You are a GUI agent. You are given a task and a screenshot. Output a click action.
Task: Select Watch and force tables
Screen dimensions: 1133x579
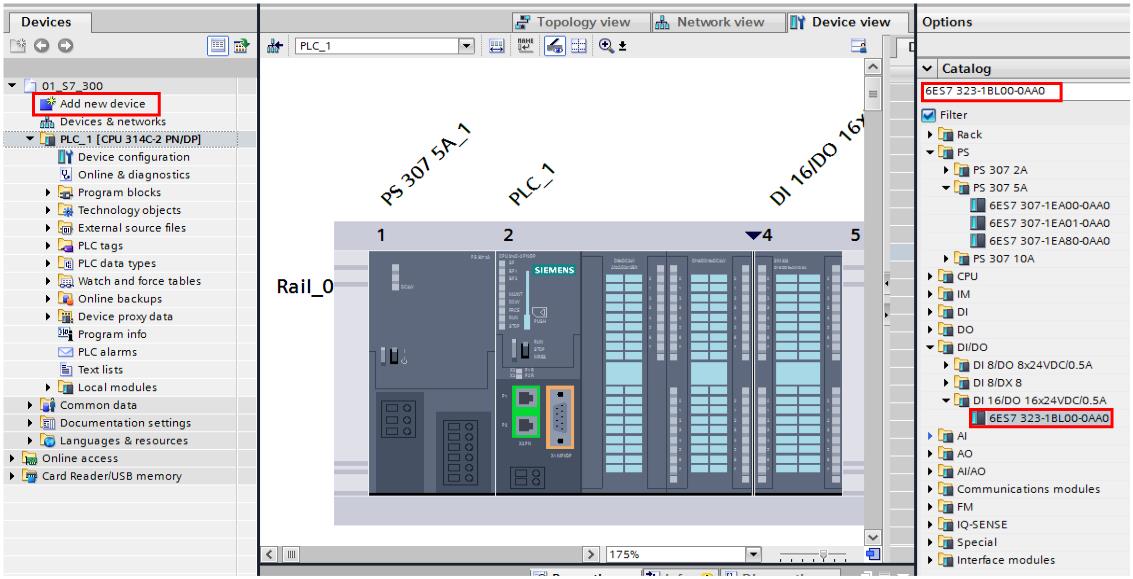[x=139, y=281]
